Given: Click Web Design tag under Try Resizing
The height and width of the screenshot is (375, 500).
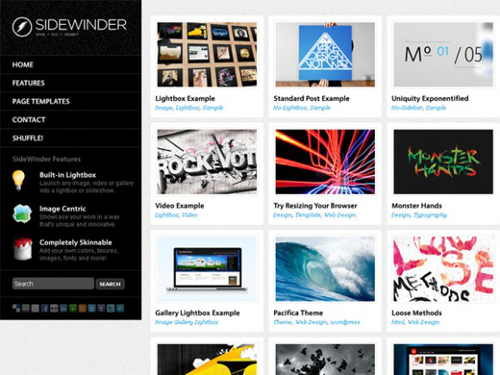Looking at the screenshot, I should [x=340, y=215].
